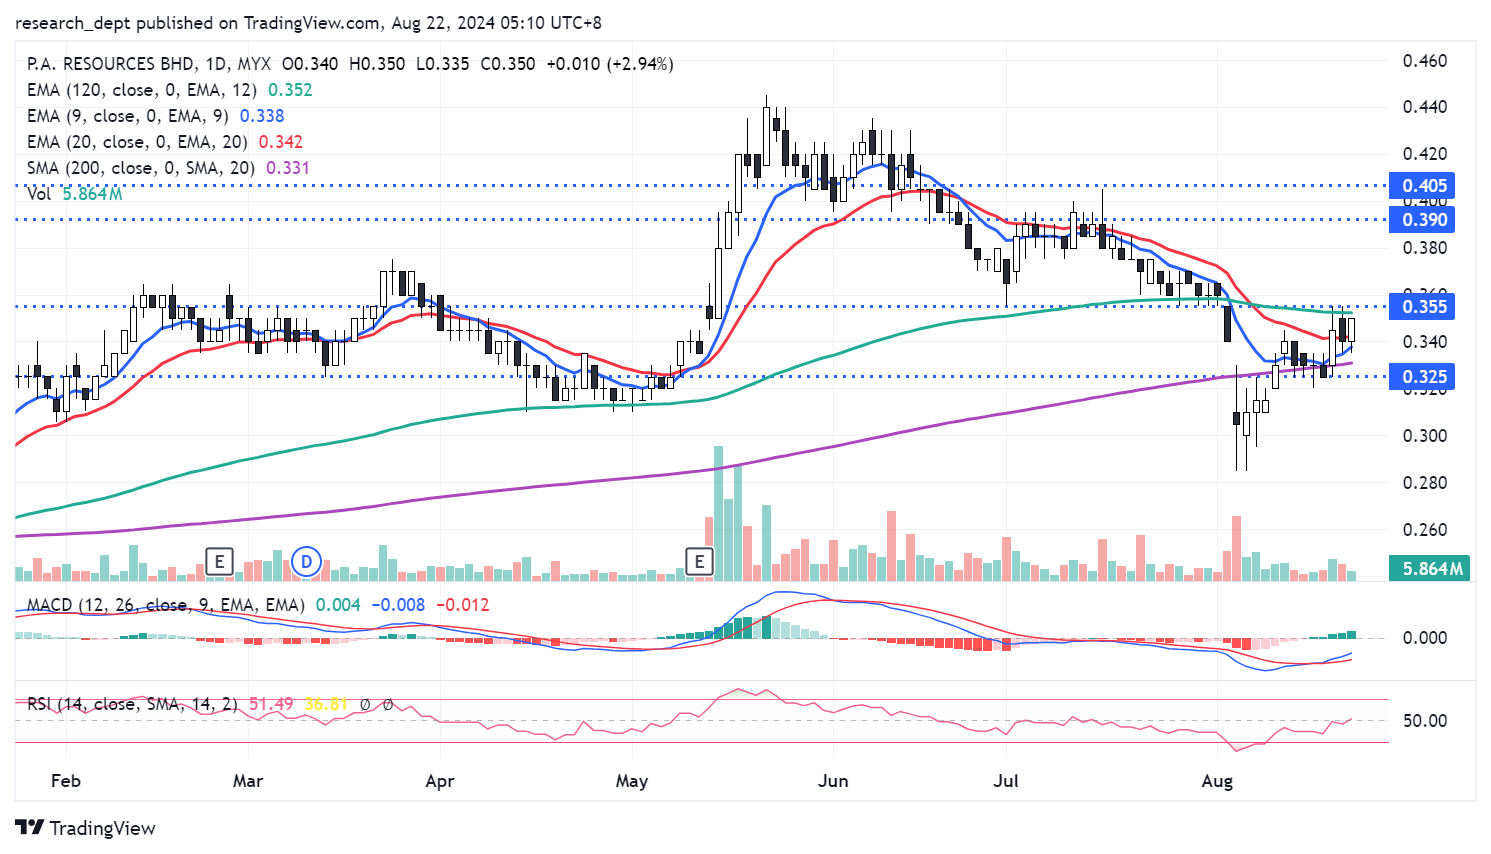Click the earnings E marker near March
The width and height of the screenshot is (1491, 854).
[x=219, y=562]
